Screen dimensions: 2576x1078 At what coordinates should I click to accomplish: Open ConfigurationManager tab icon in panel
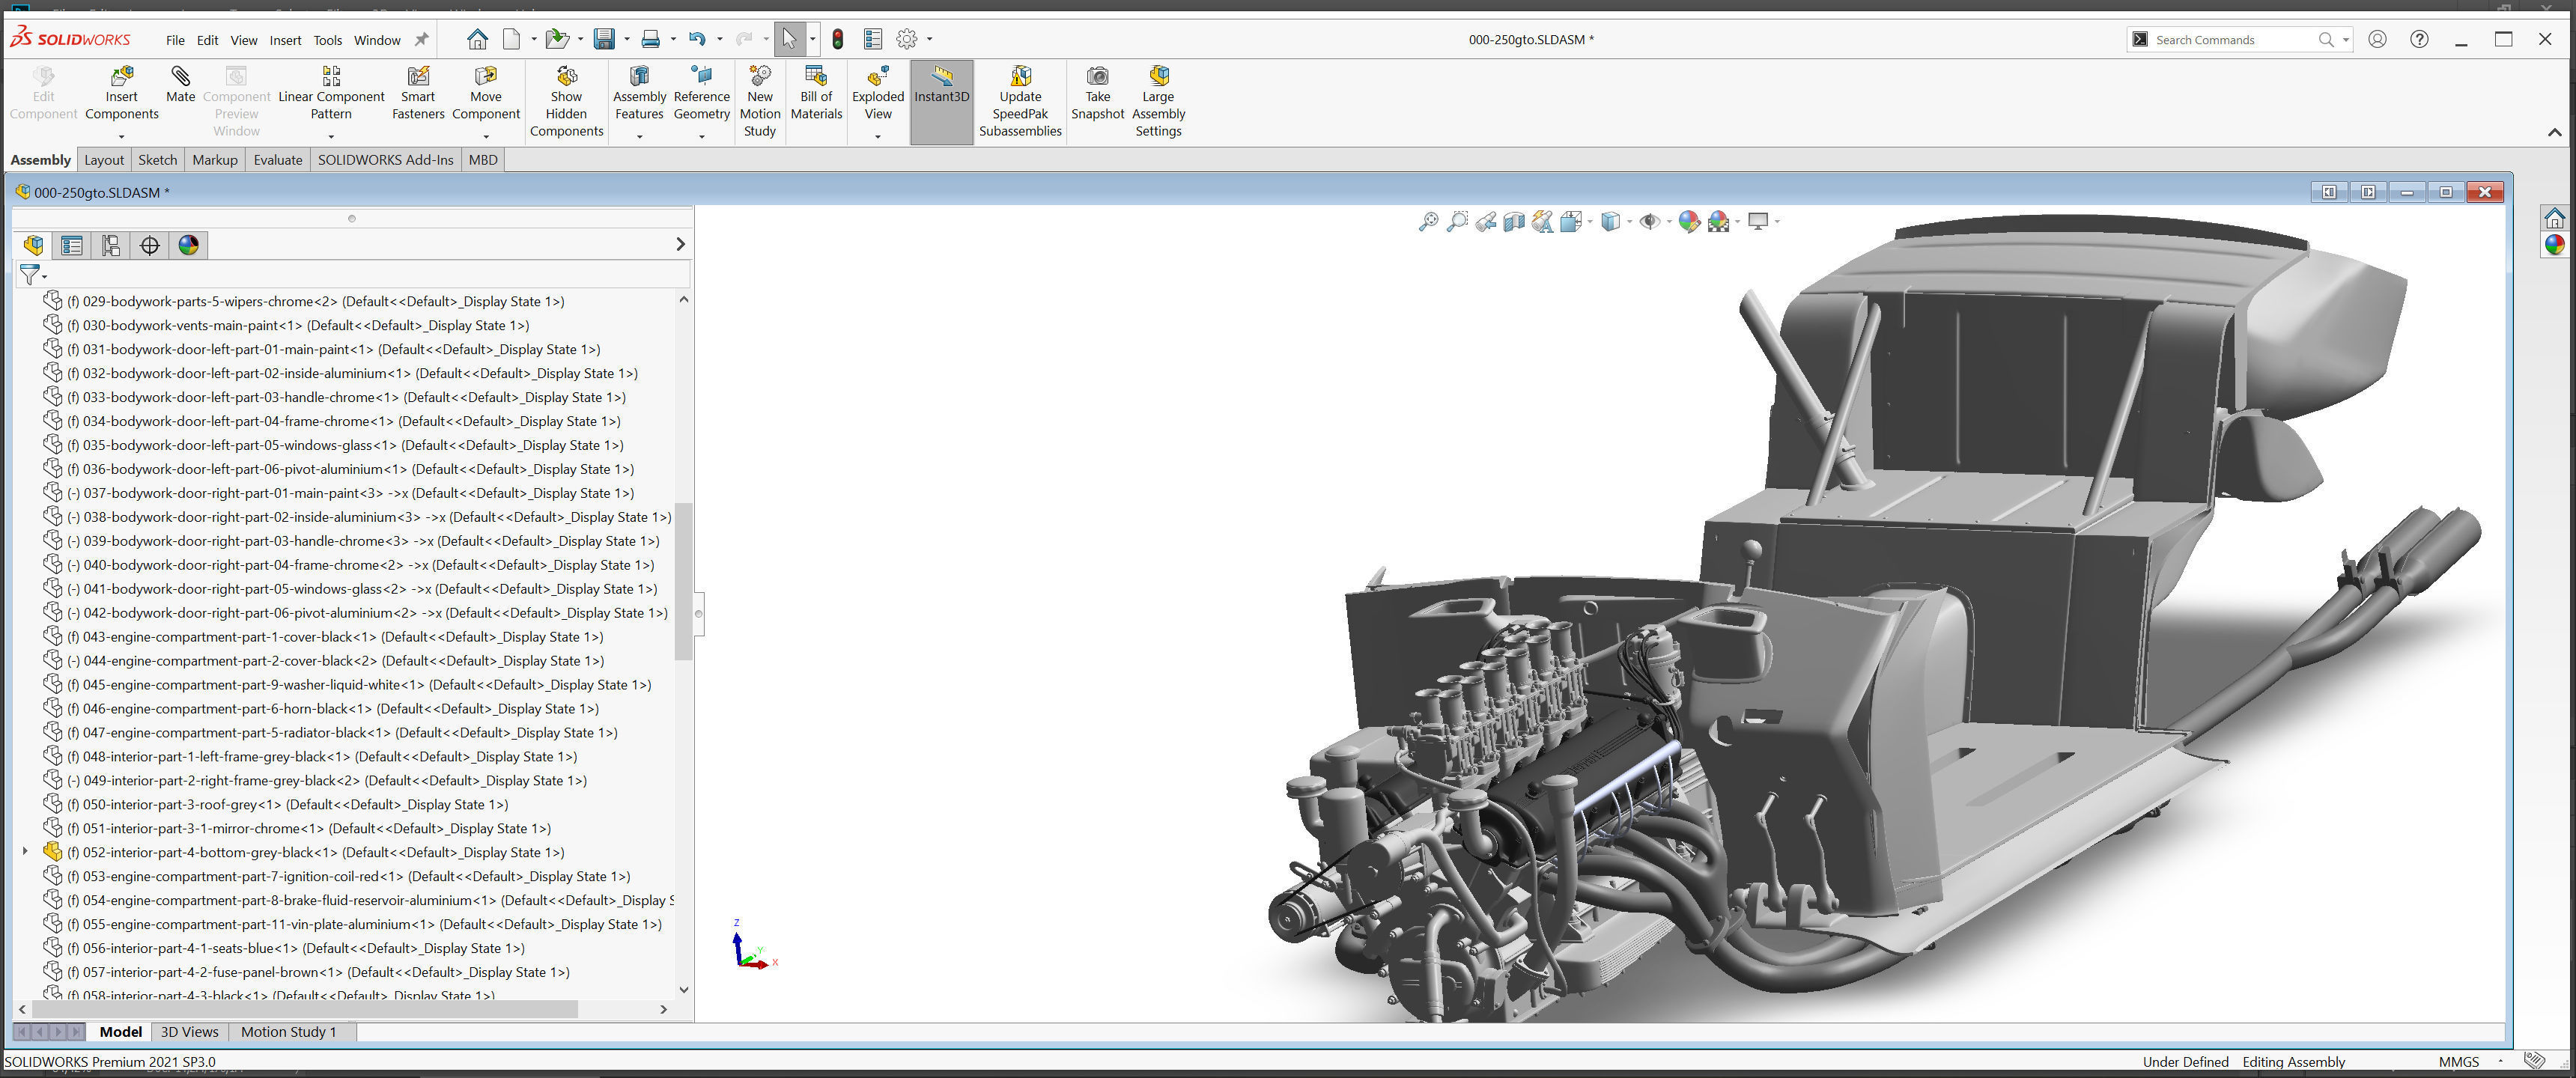coord(111,245)
